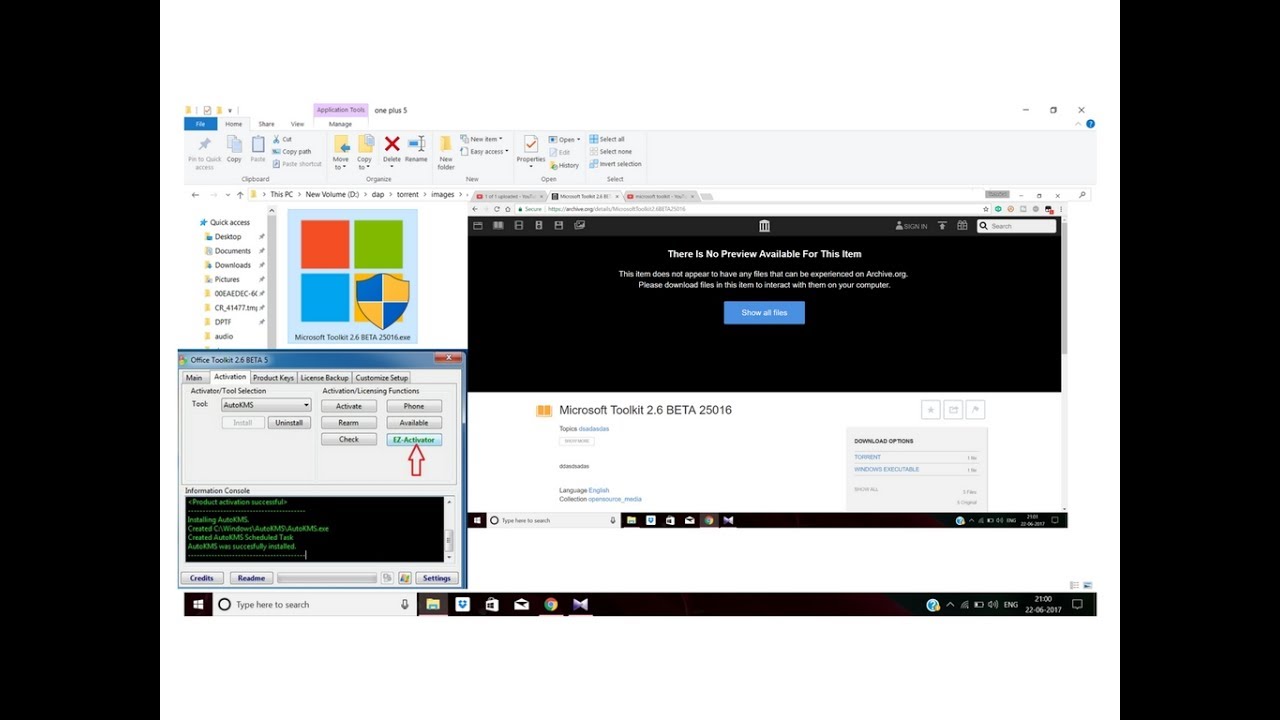Click the red Delete icon in ribbon
The width and height of the screenshot is (1280, 720).
[x=392, y=145]
